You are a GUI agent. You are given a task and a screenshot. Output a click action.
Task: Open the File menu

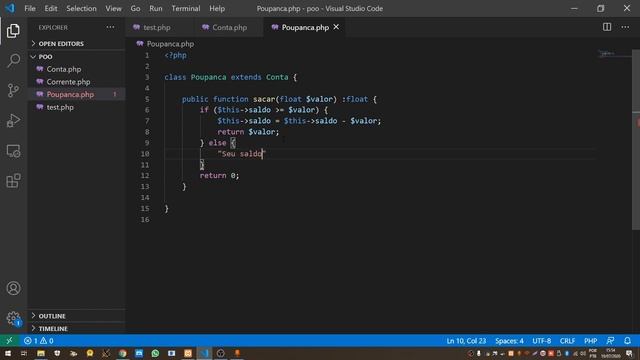pos(30,8)
